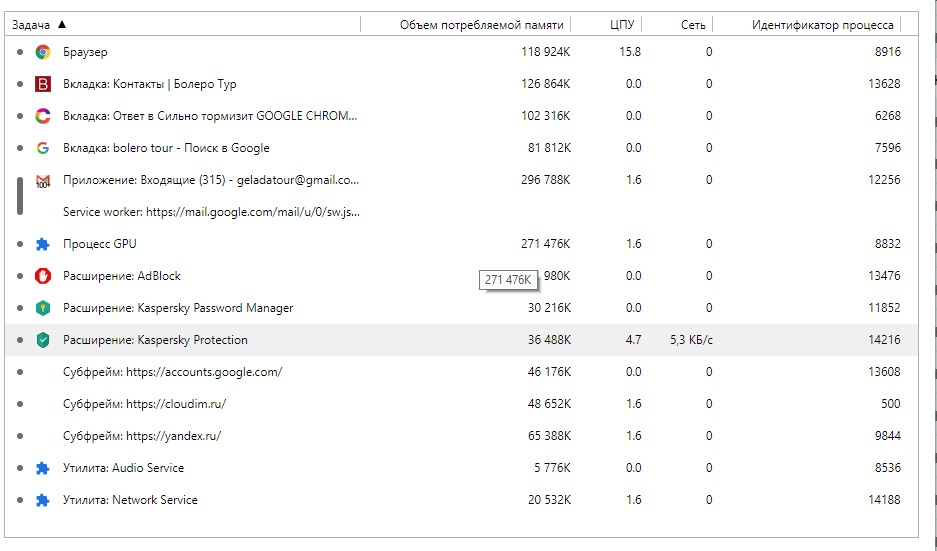Sort by Объем потребляемой памяти column
Screen dimensions: 937x551
tap(481, 24)
